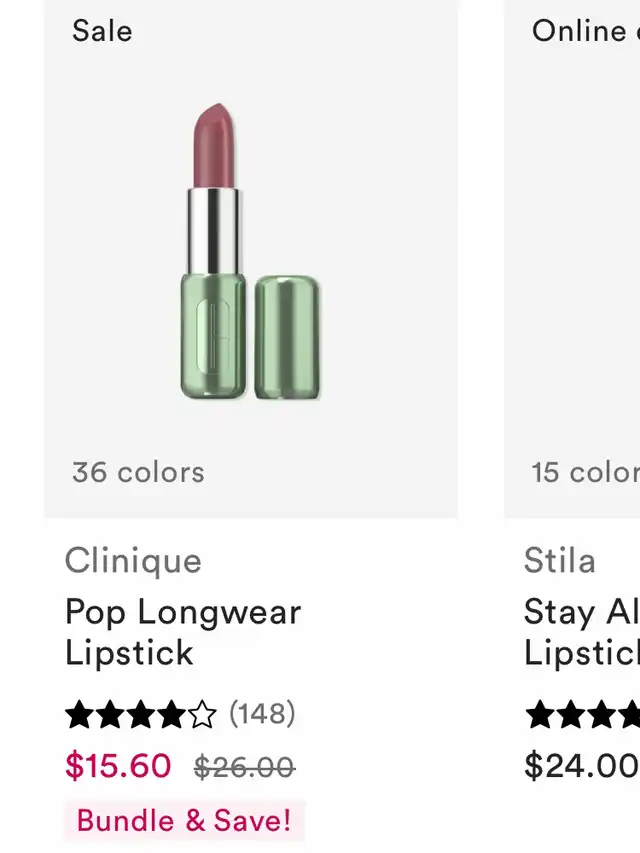Open the 15 colors options for Stila
The width and height of the screenshot is (640, 853).
tap(585, 472)
